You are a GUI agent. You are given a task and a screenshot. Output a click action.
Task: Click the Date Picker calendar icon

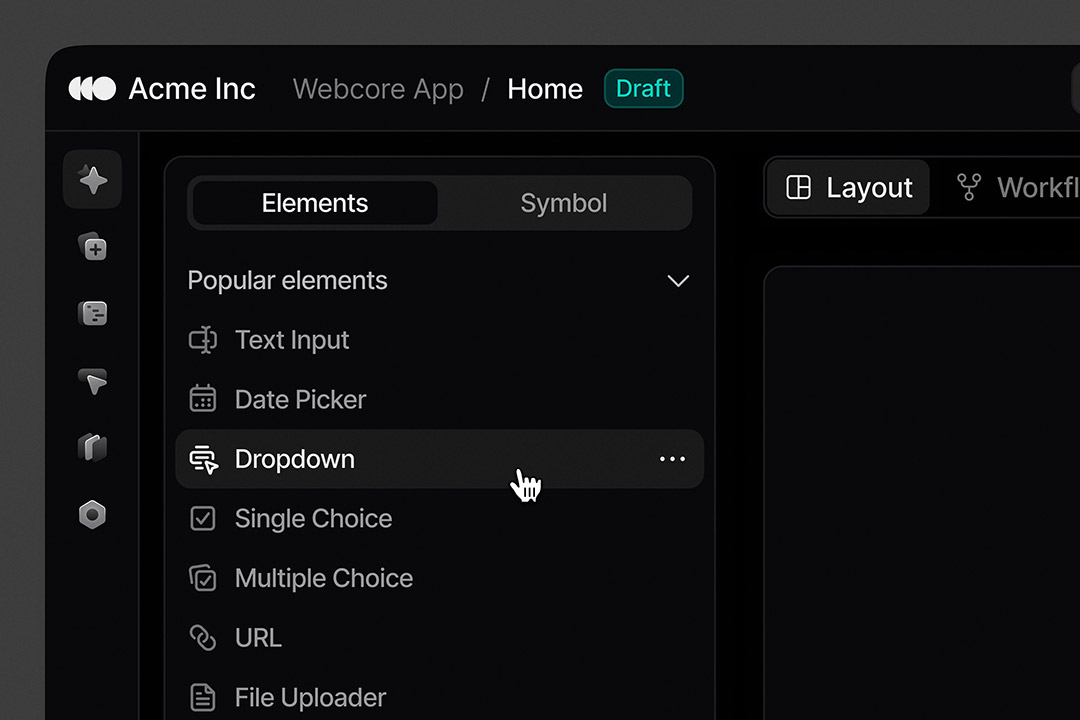click(x=203, y=399)
